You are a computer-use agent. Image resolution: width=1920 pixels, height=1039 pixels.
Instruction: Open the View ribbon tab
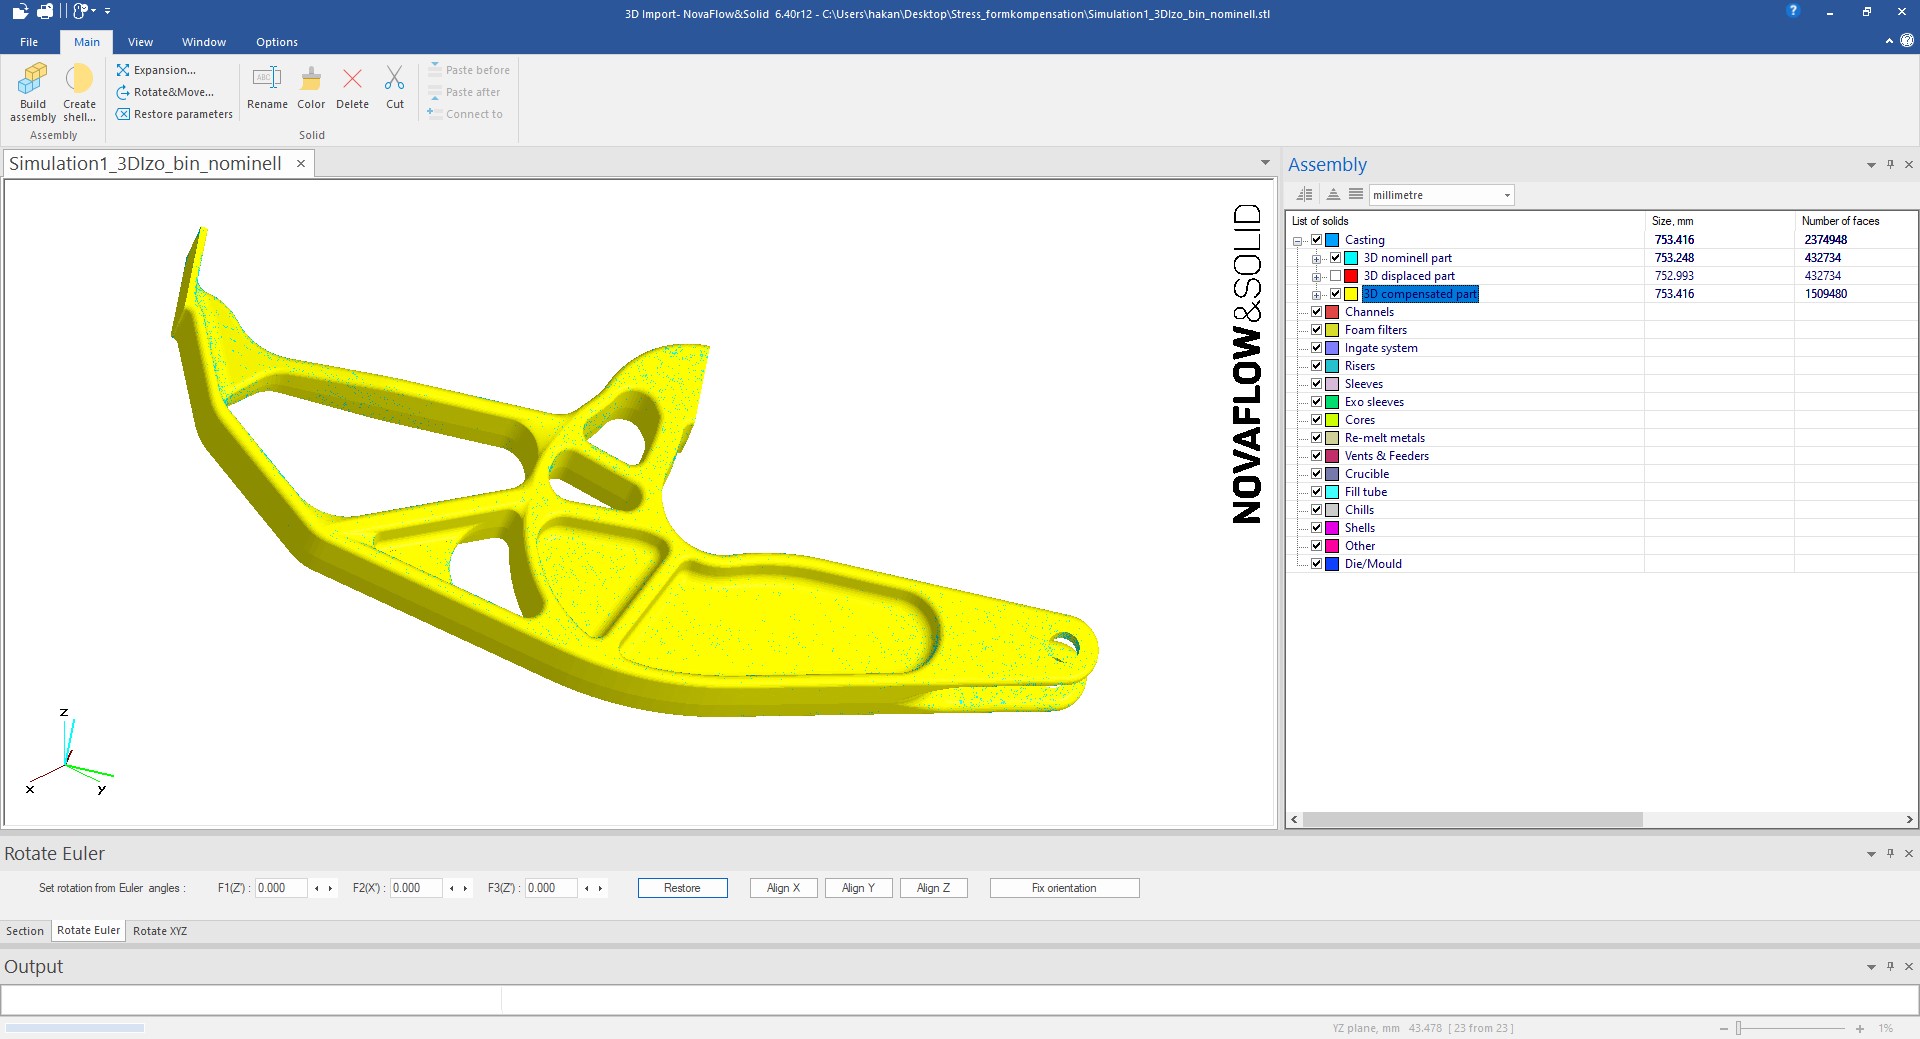140,42
